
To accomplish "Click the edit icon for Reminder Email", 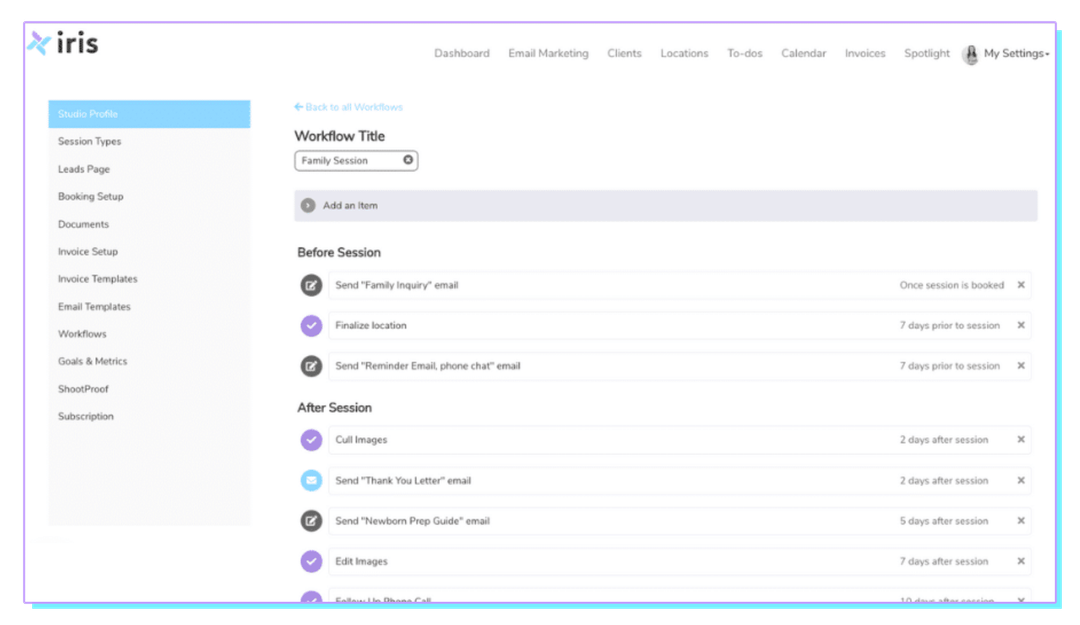I will [311, 366].
